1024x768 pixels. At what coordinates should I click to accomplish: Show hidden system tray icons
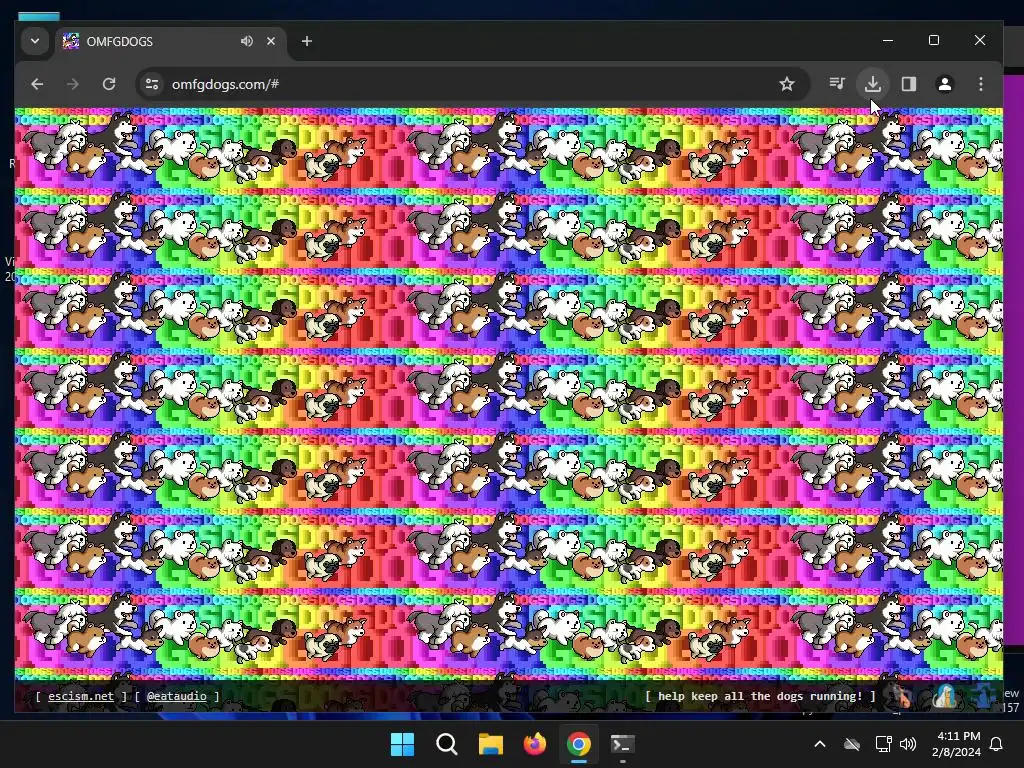(x=820, y=744)
